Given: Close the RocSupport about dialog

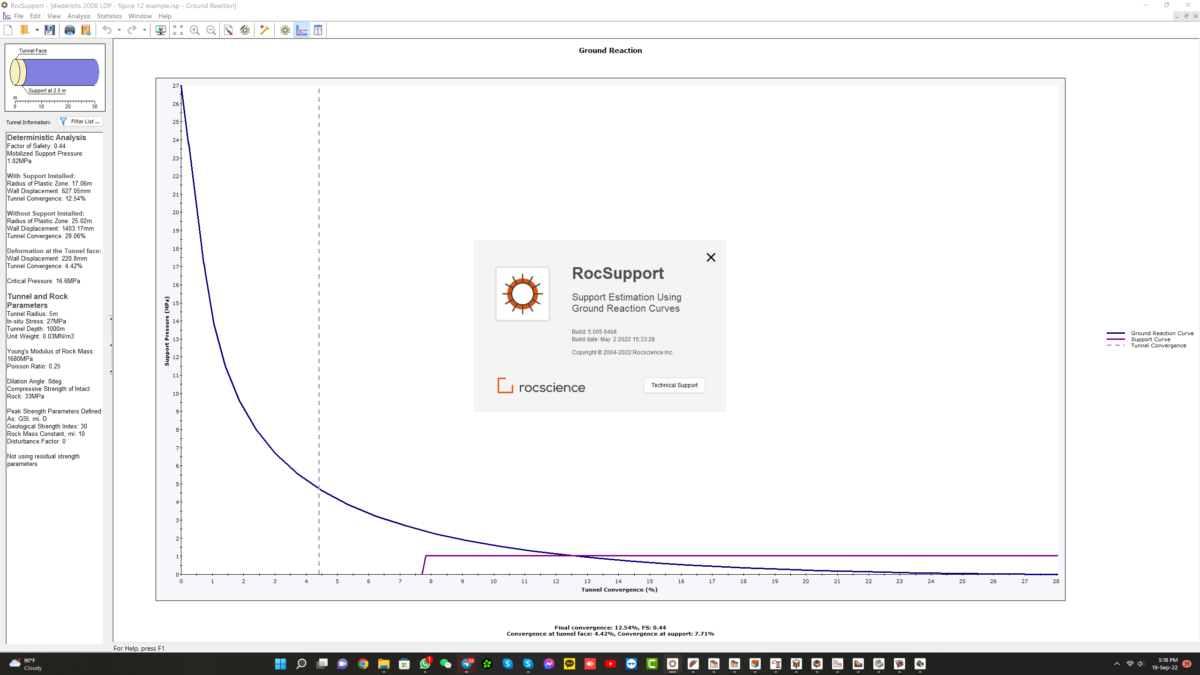Looking at the screenshot, I should coord(711,257).
